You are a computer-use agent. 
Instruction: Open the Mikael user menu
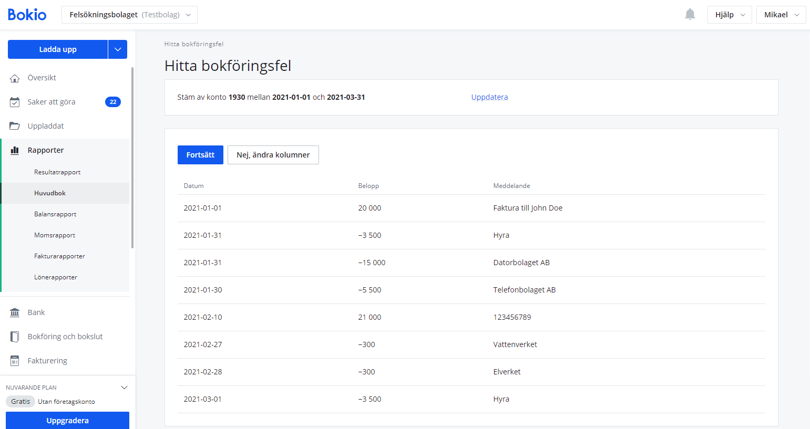781,15
